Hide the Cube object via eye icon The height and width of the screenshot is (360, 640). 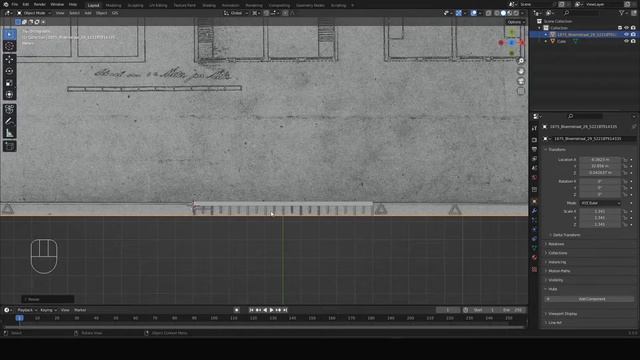pyautogui.click(x=627, y=41)
